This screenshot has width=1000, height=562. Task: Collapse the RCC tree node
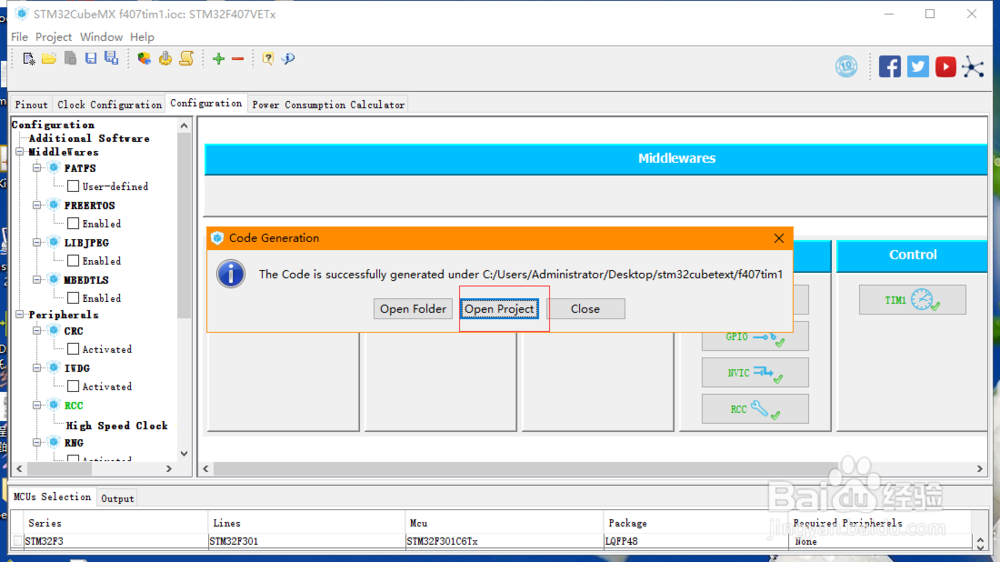tap(37, 405)
